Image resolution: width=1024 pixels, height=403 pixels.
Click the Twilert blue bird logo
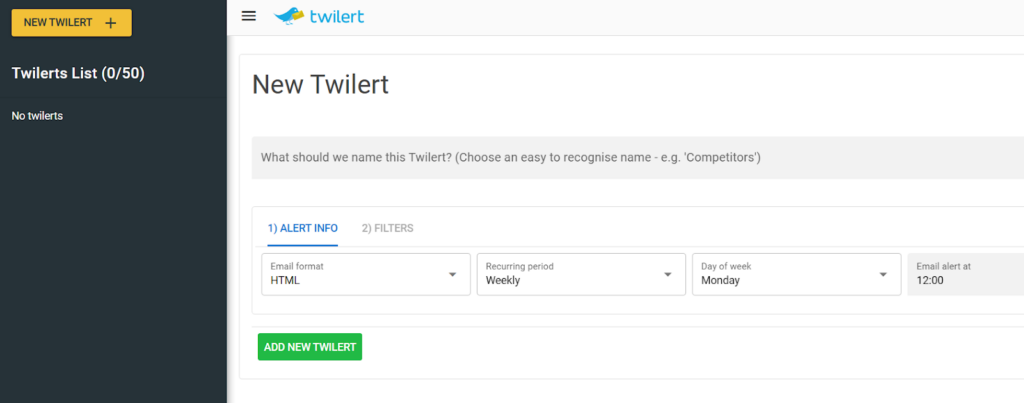click(289, 16)
